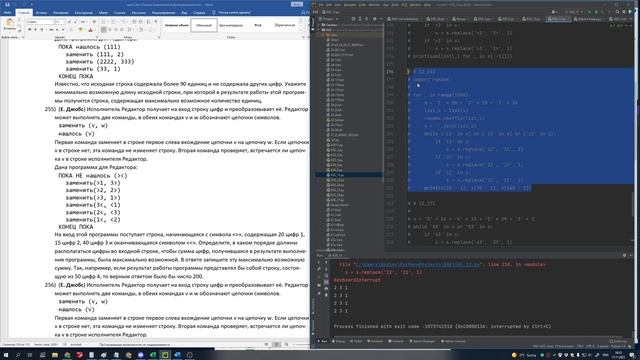
Task: Toggle Bold formatting in Word
Action: pos(29,29)
